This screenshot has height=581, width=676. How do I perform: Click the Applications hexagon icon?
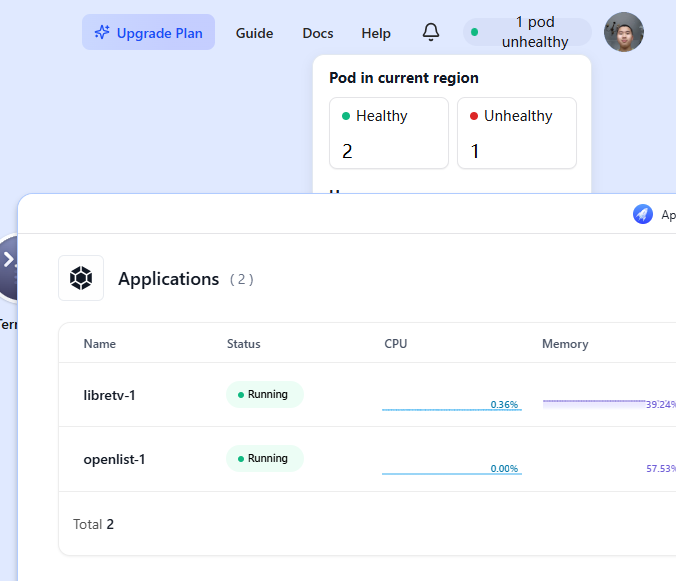point(81,278)
